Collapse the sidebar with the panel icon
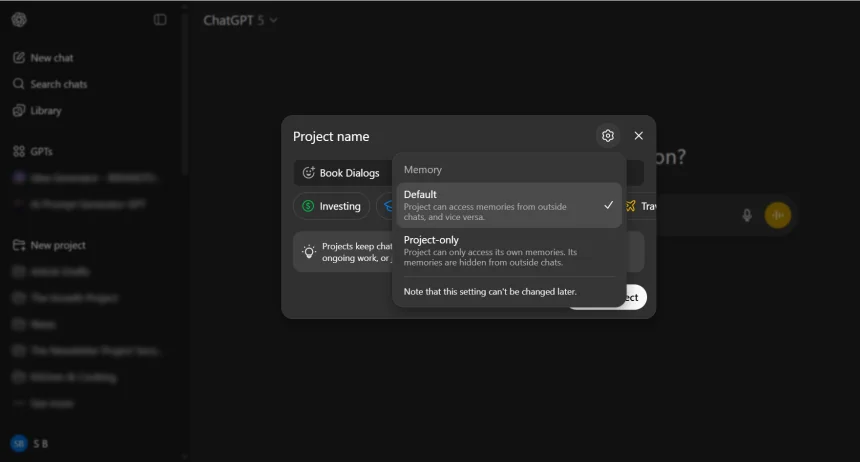 (160, 20)
